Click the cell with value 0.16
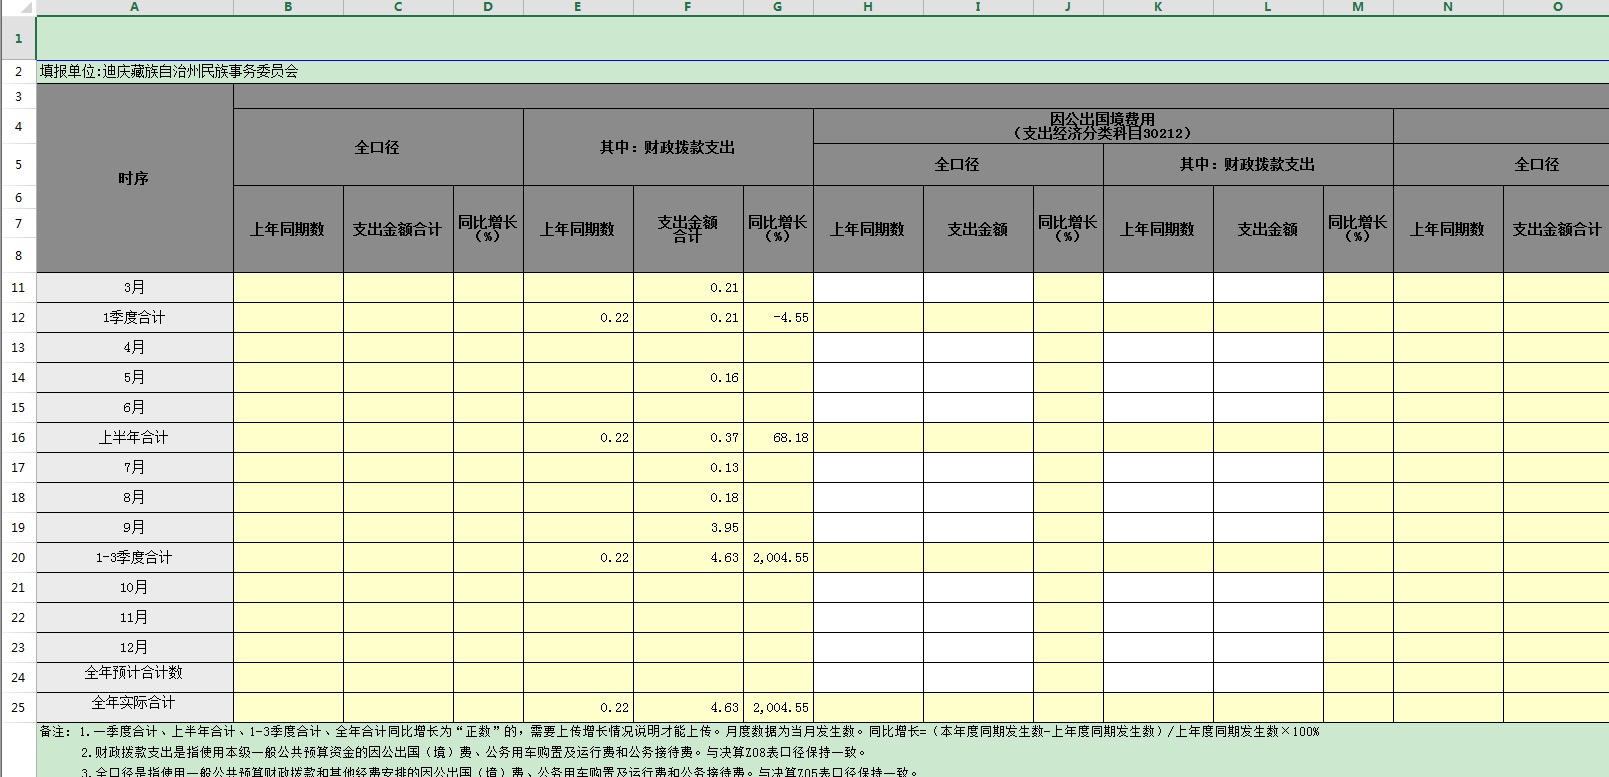Screen dimensions: 1609x777 coord(688,378)
